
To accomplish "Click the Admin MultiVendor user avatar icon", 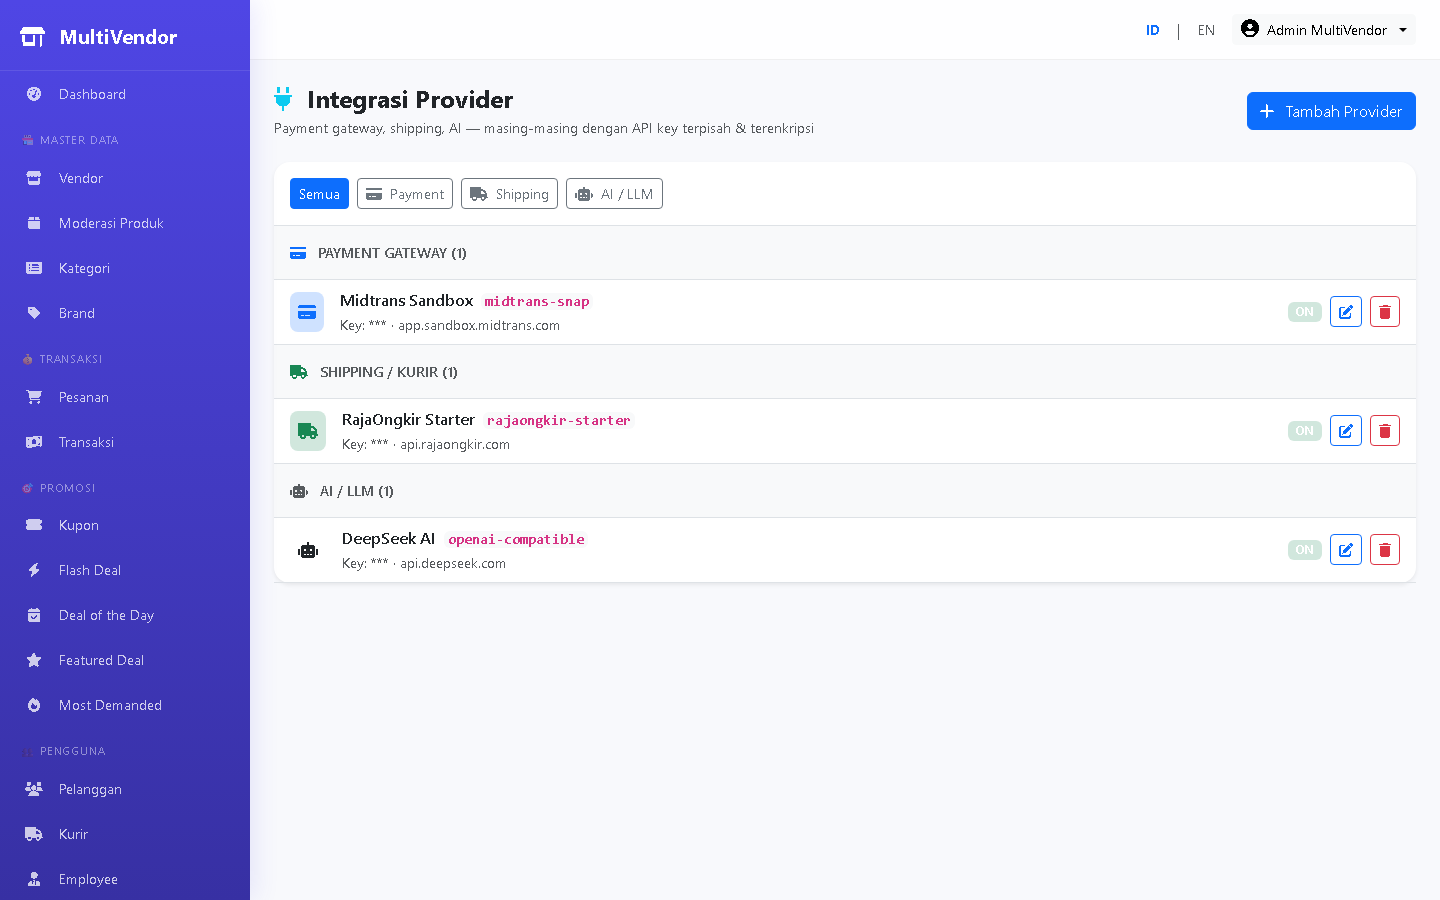I will [1250, 29].
